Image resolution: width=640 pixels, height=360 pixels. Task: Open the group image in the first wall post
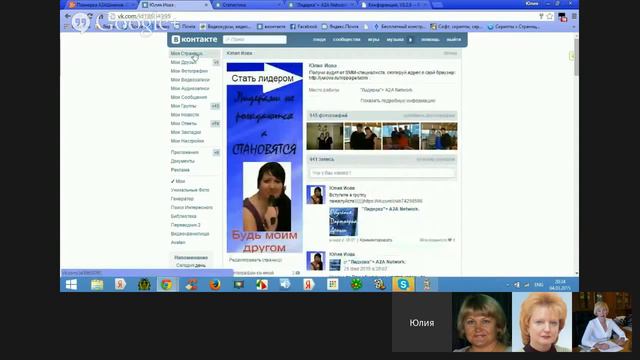(343, 222)
